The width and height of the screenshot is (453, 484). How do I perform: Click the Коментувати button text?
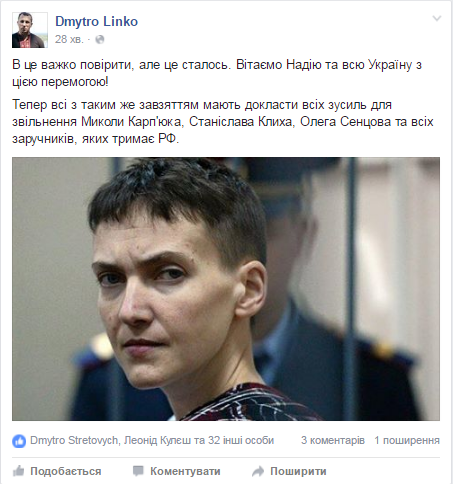click(185, 471)
